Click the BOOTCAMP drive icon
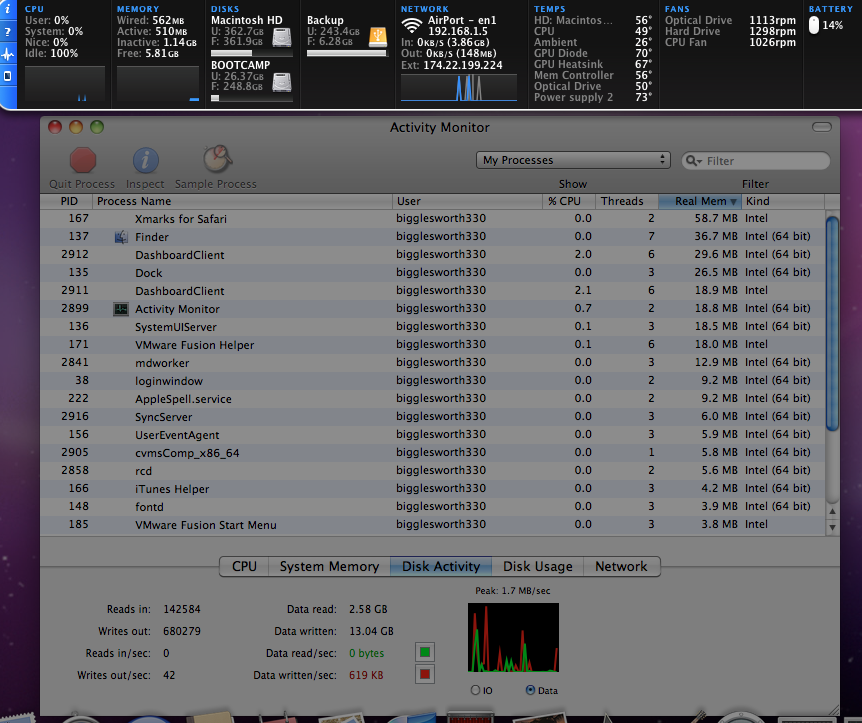The height and width of the screenshot is (723, 862). click(x=282, y=82)
